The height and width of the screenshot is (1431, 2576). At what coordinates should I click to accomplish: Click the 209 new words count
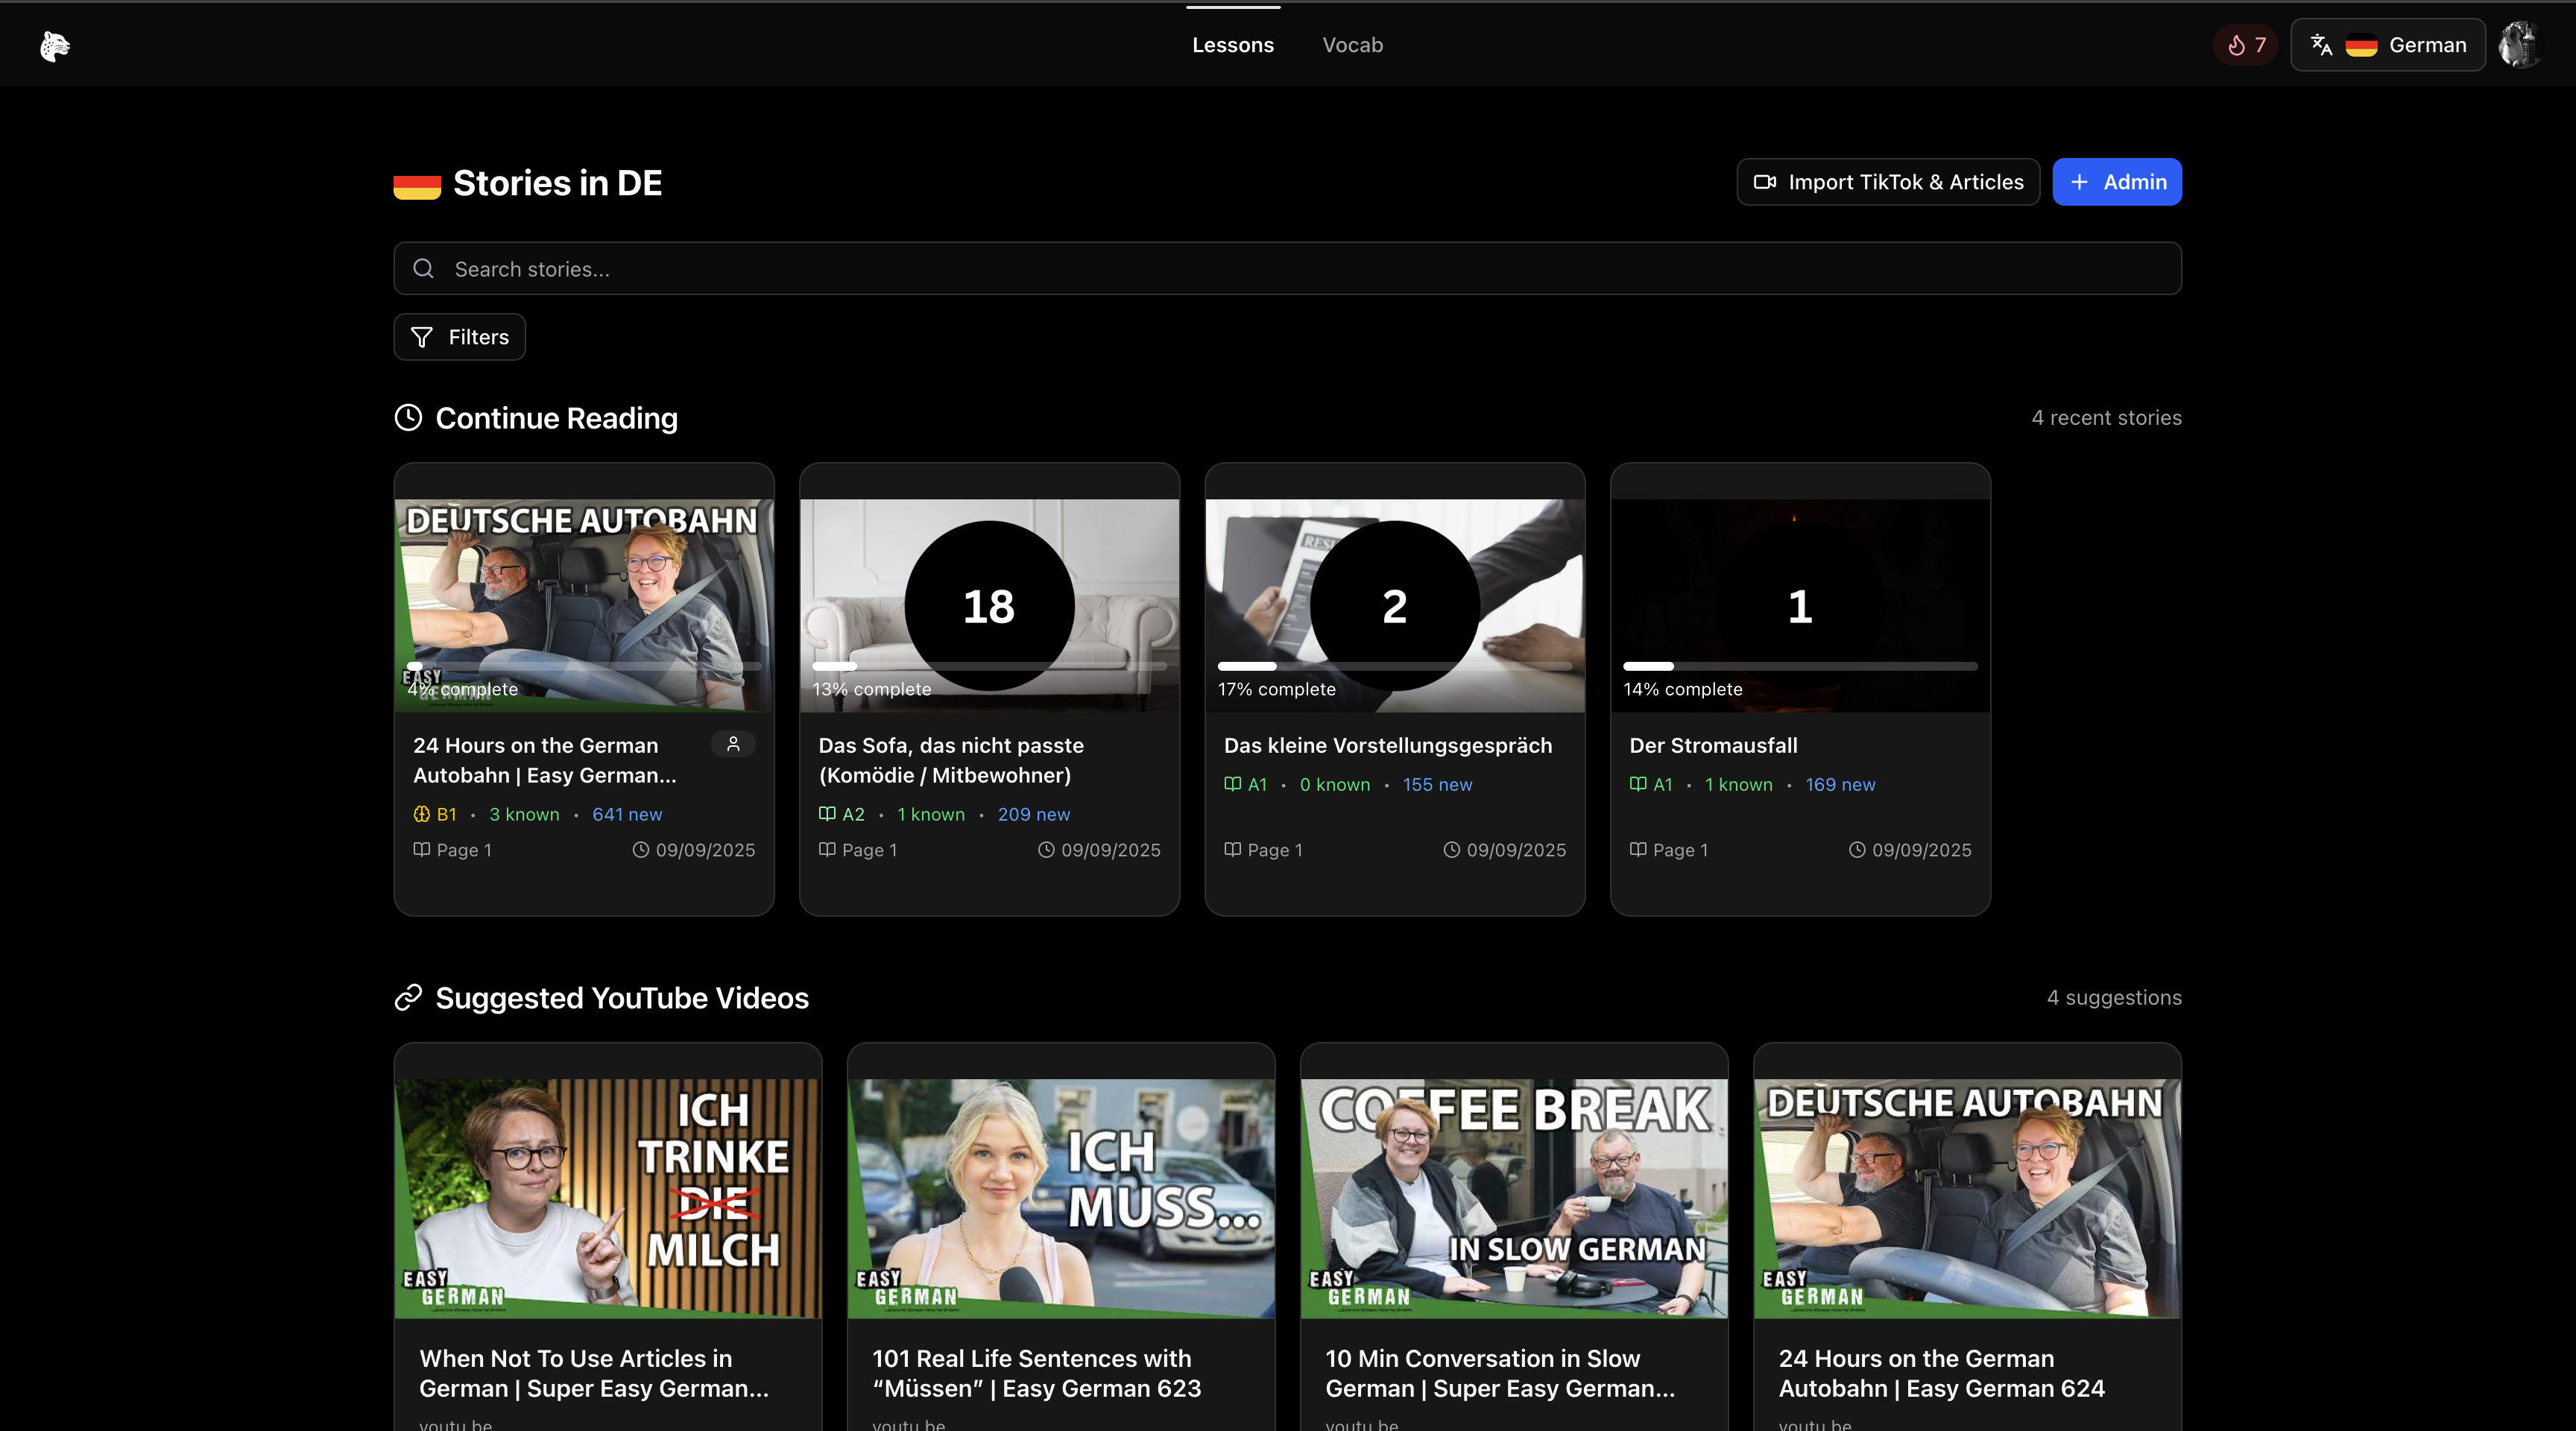click(x=1033, y=814)
